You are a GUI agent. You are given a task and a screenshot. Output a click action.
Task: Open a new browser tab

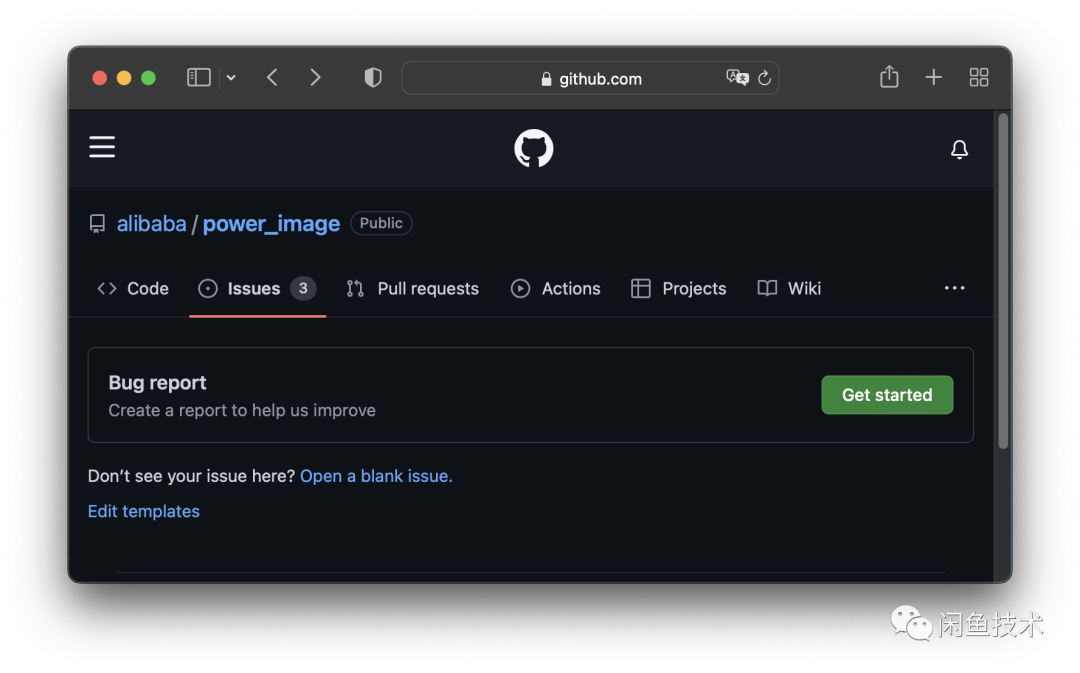(x=933, y=77)
